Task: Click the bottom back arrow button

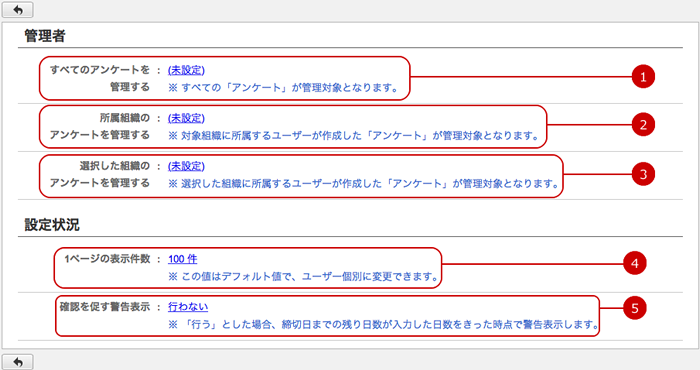Action: click(x=17, y=362)
